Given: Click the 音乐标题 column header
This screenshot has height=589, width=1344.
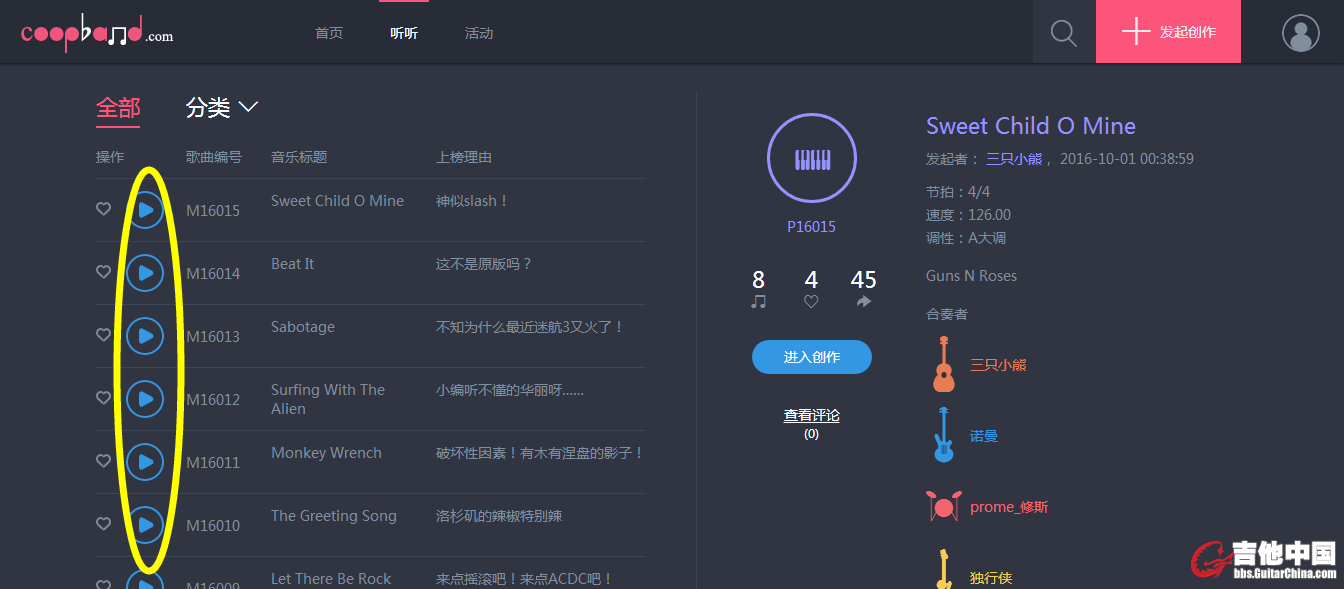Looking at the screenshot, I should (x=299, y=157).
